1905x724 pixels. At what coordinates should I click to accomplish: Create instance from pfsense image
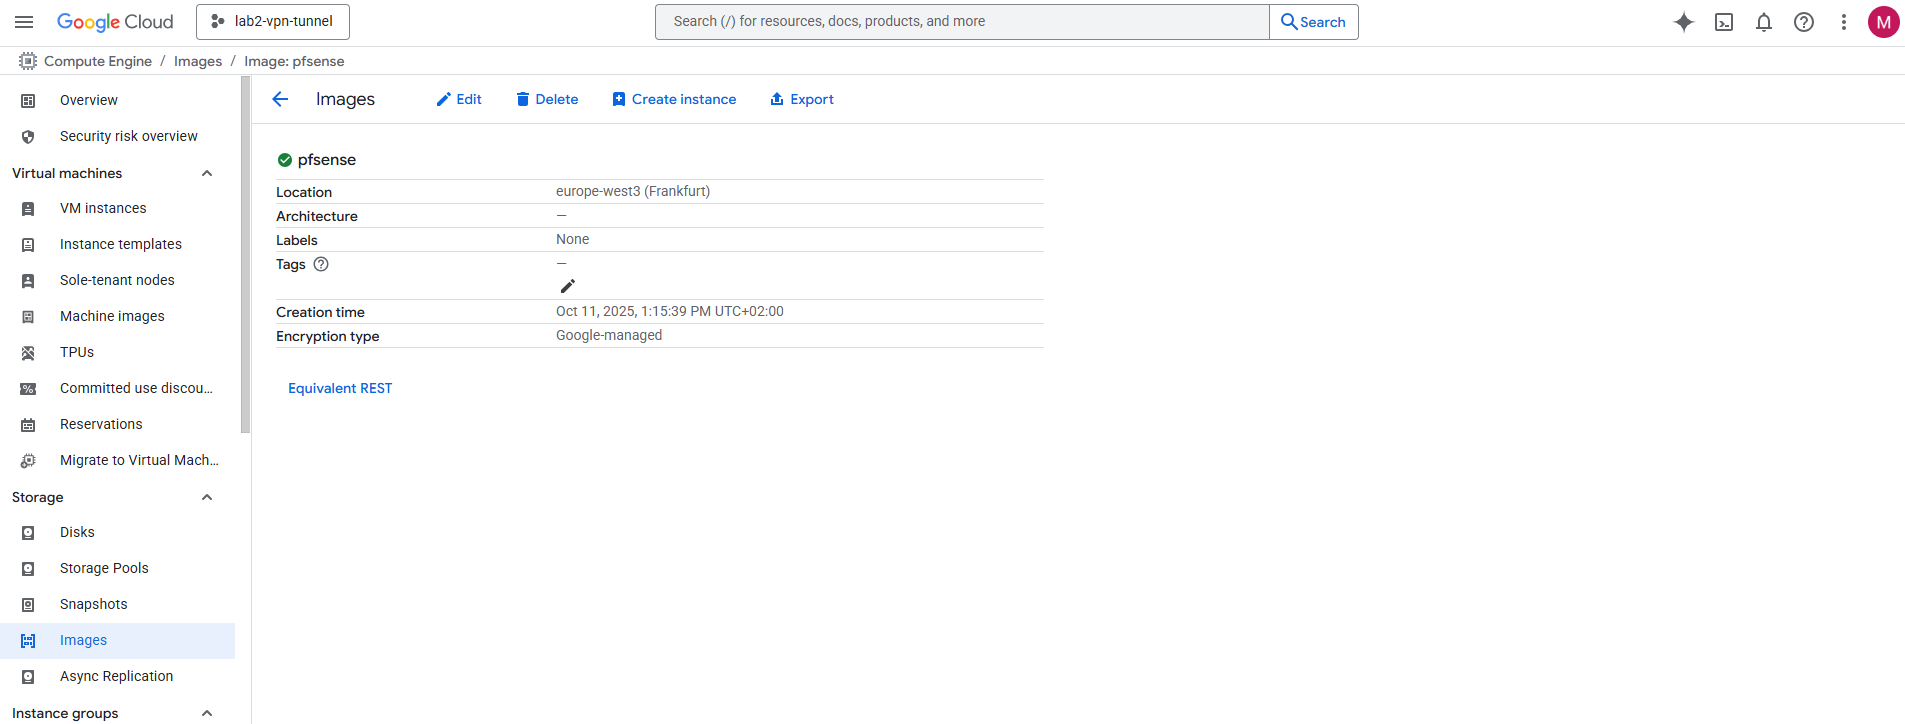[x=674, y=99]
